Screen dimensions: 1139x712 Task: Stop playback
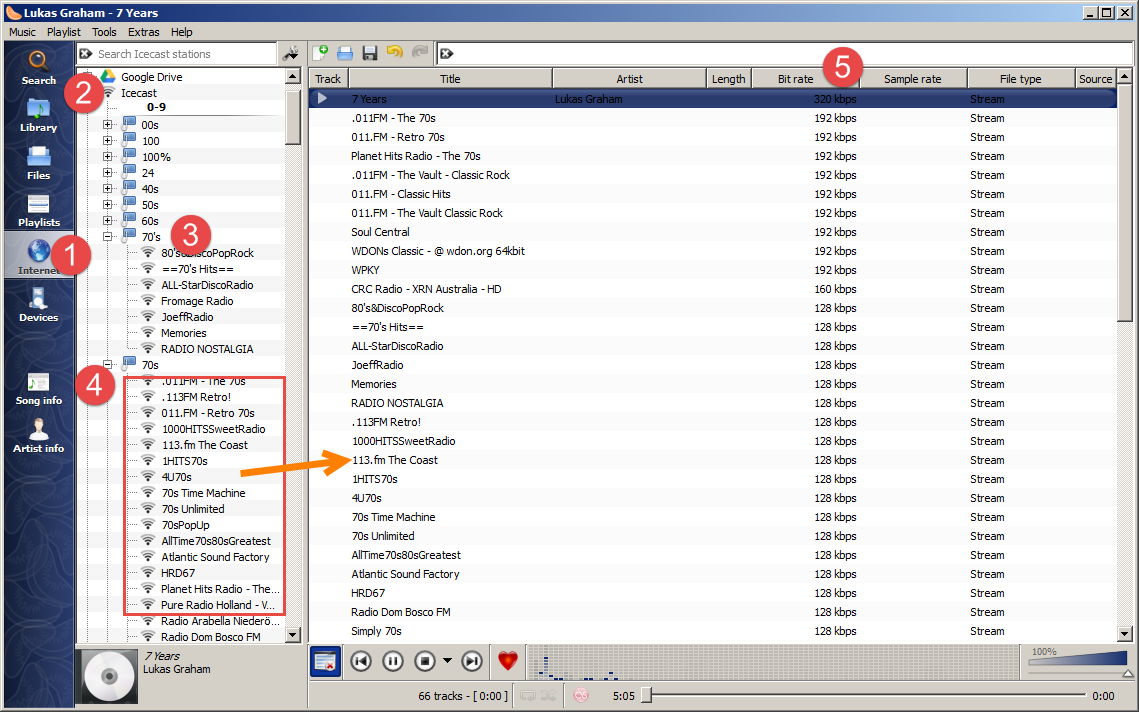click(x=425, y=661)
